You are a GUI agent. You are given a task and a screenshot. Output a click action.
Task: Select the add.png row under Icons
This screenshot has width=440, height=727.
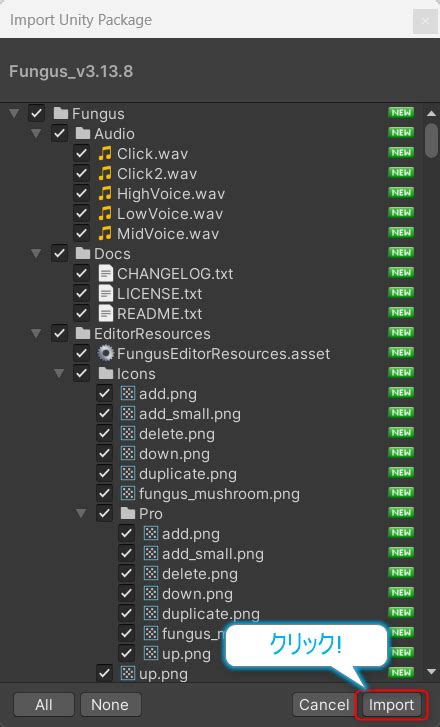click(x=211, y=394)
